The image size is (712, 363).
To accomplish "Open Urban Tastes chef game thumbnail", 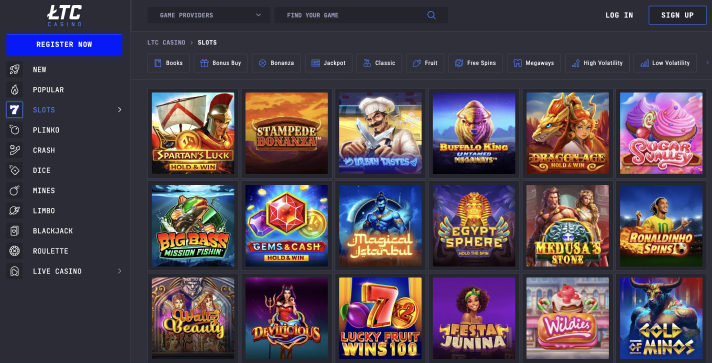I will point(380,133).
